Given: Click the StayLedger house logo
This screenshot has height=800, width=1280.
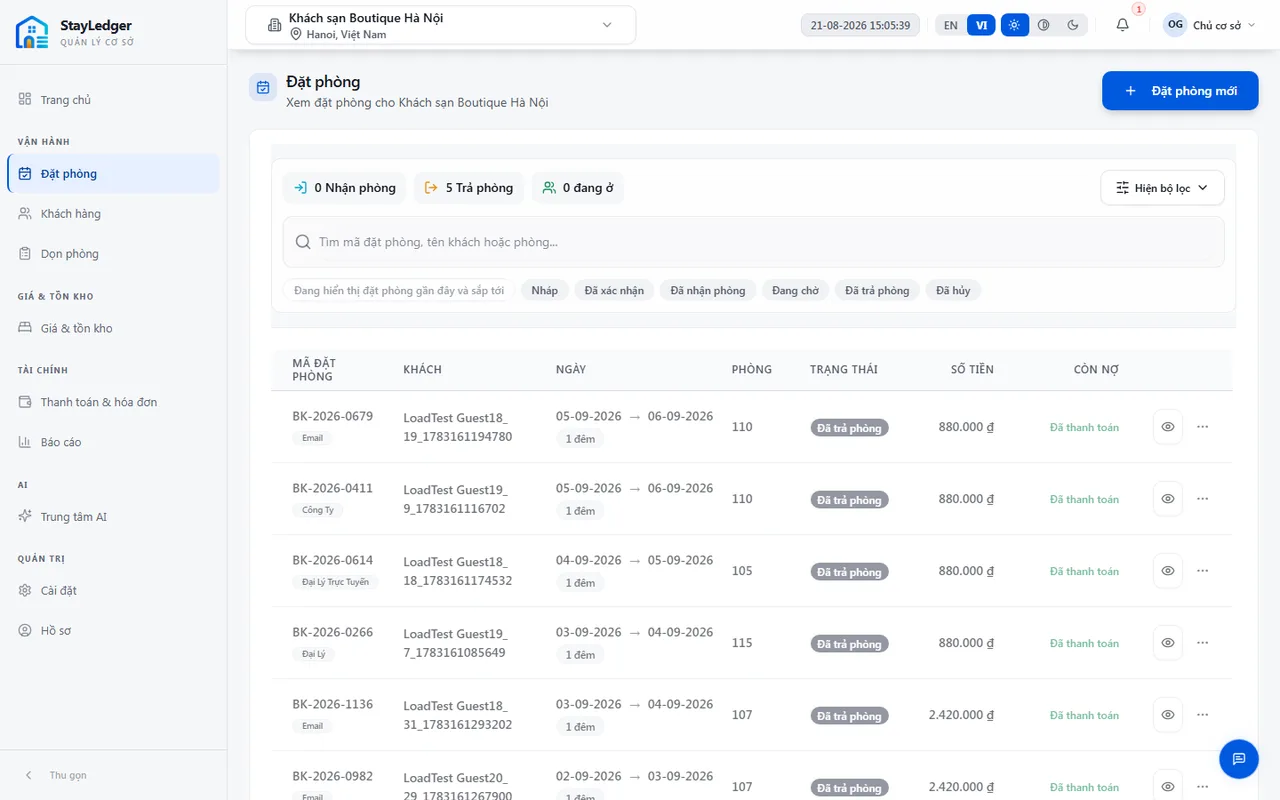Looking at the screenshot, I should pyautogui.click(x=32, y=32).
